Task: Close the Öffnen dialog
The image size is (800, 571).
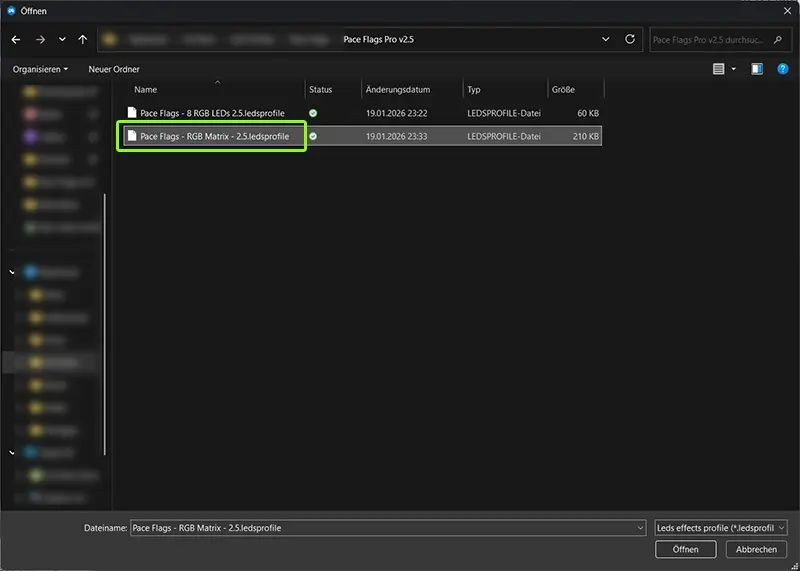Action: 787,10
